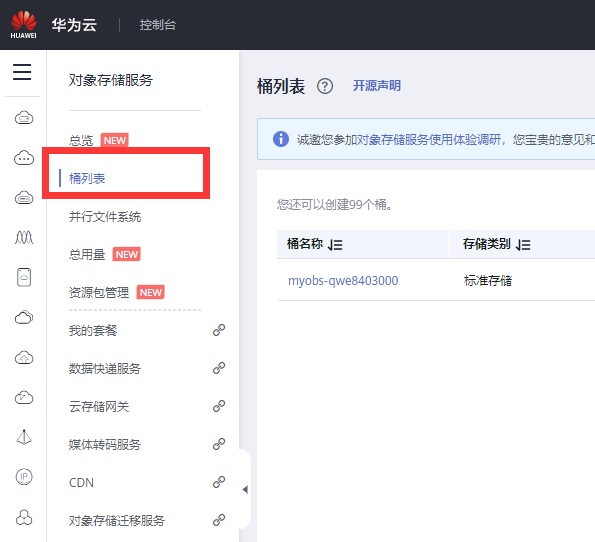The width and height of the screenshot is (595, 542).
Task: Open 我的套餐 in the navigation
Action: [93, 331]
